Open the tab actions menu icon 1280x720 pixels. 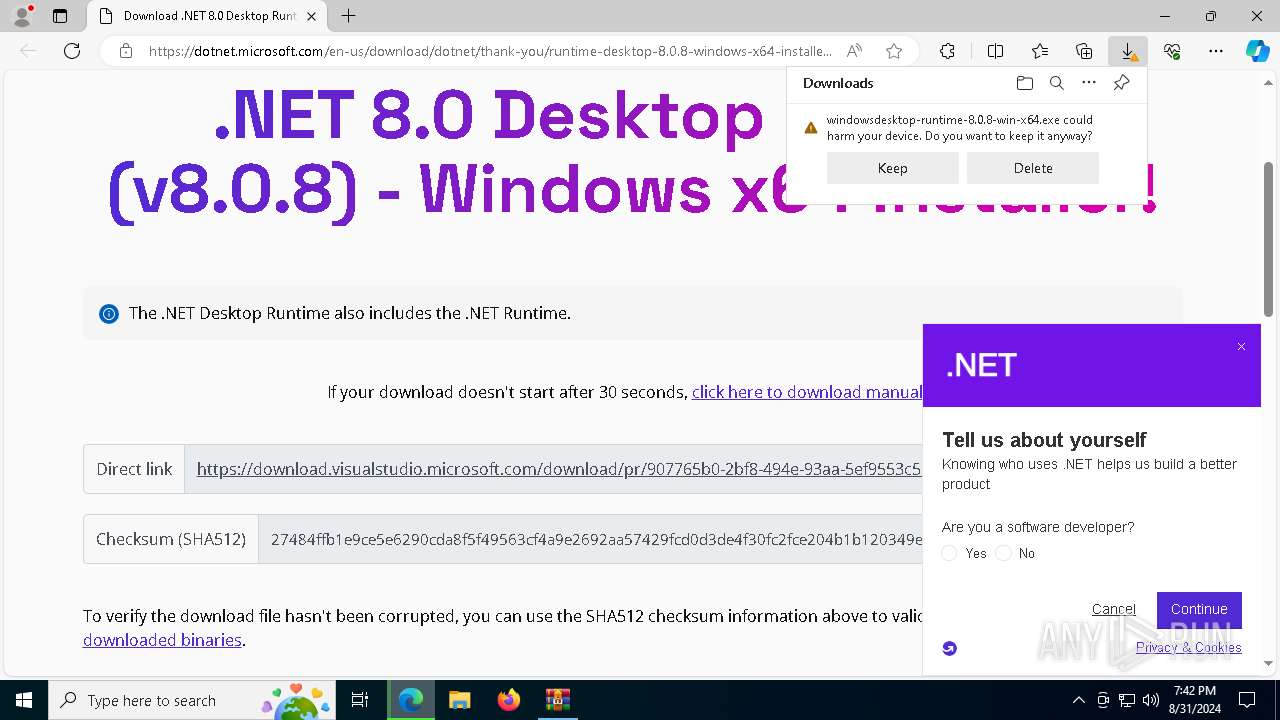(60, 16)
